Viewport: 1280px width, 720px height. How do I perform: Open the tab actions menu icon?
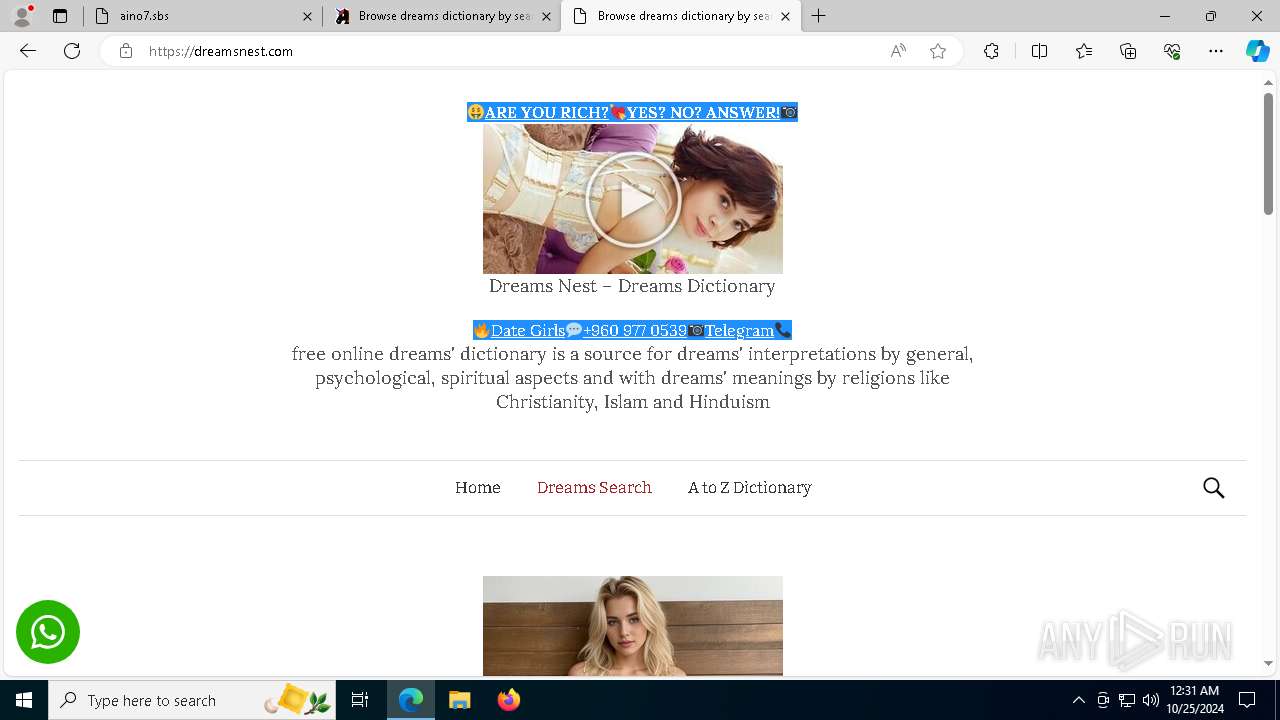pos(60,16)
